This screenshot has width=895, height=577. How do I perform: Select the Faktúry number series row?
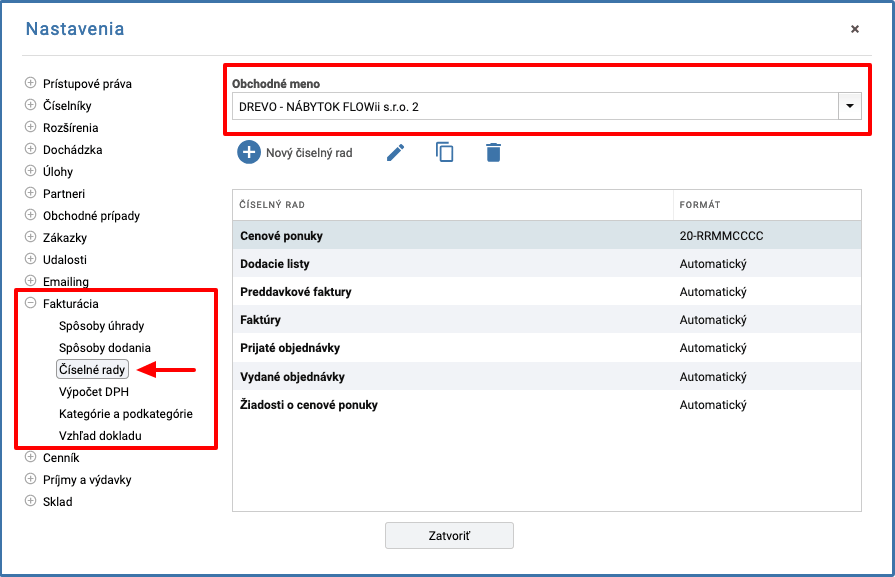coord(547,320)
